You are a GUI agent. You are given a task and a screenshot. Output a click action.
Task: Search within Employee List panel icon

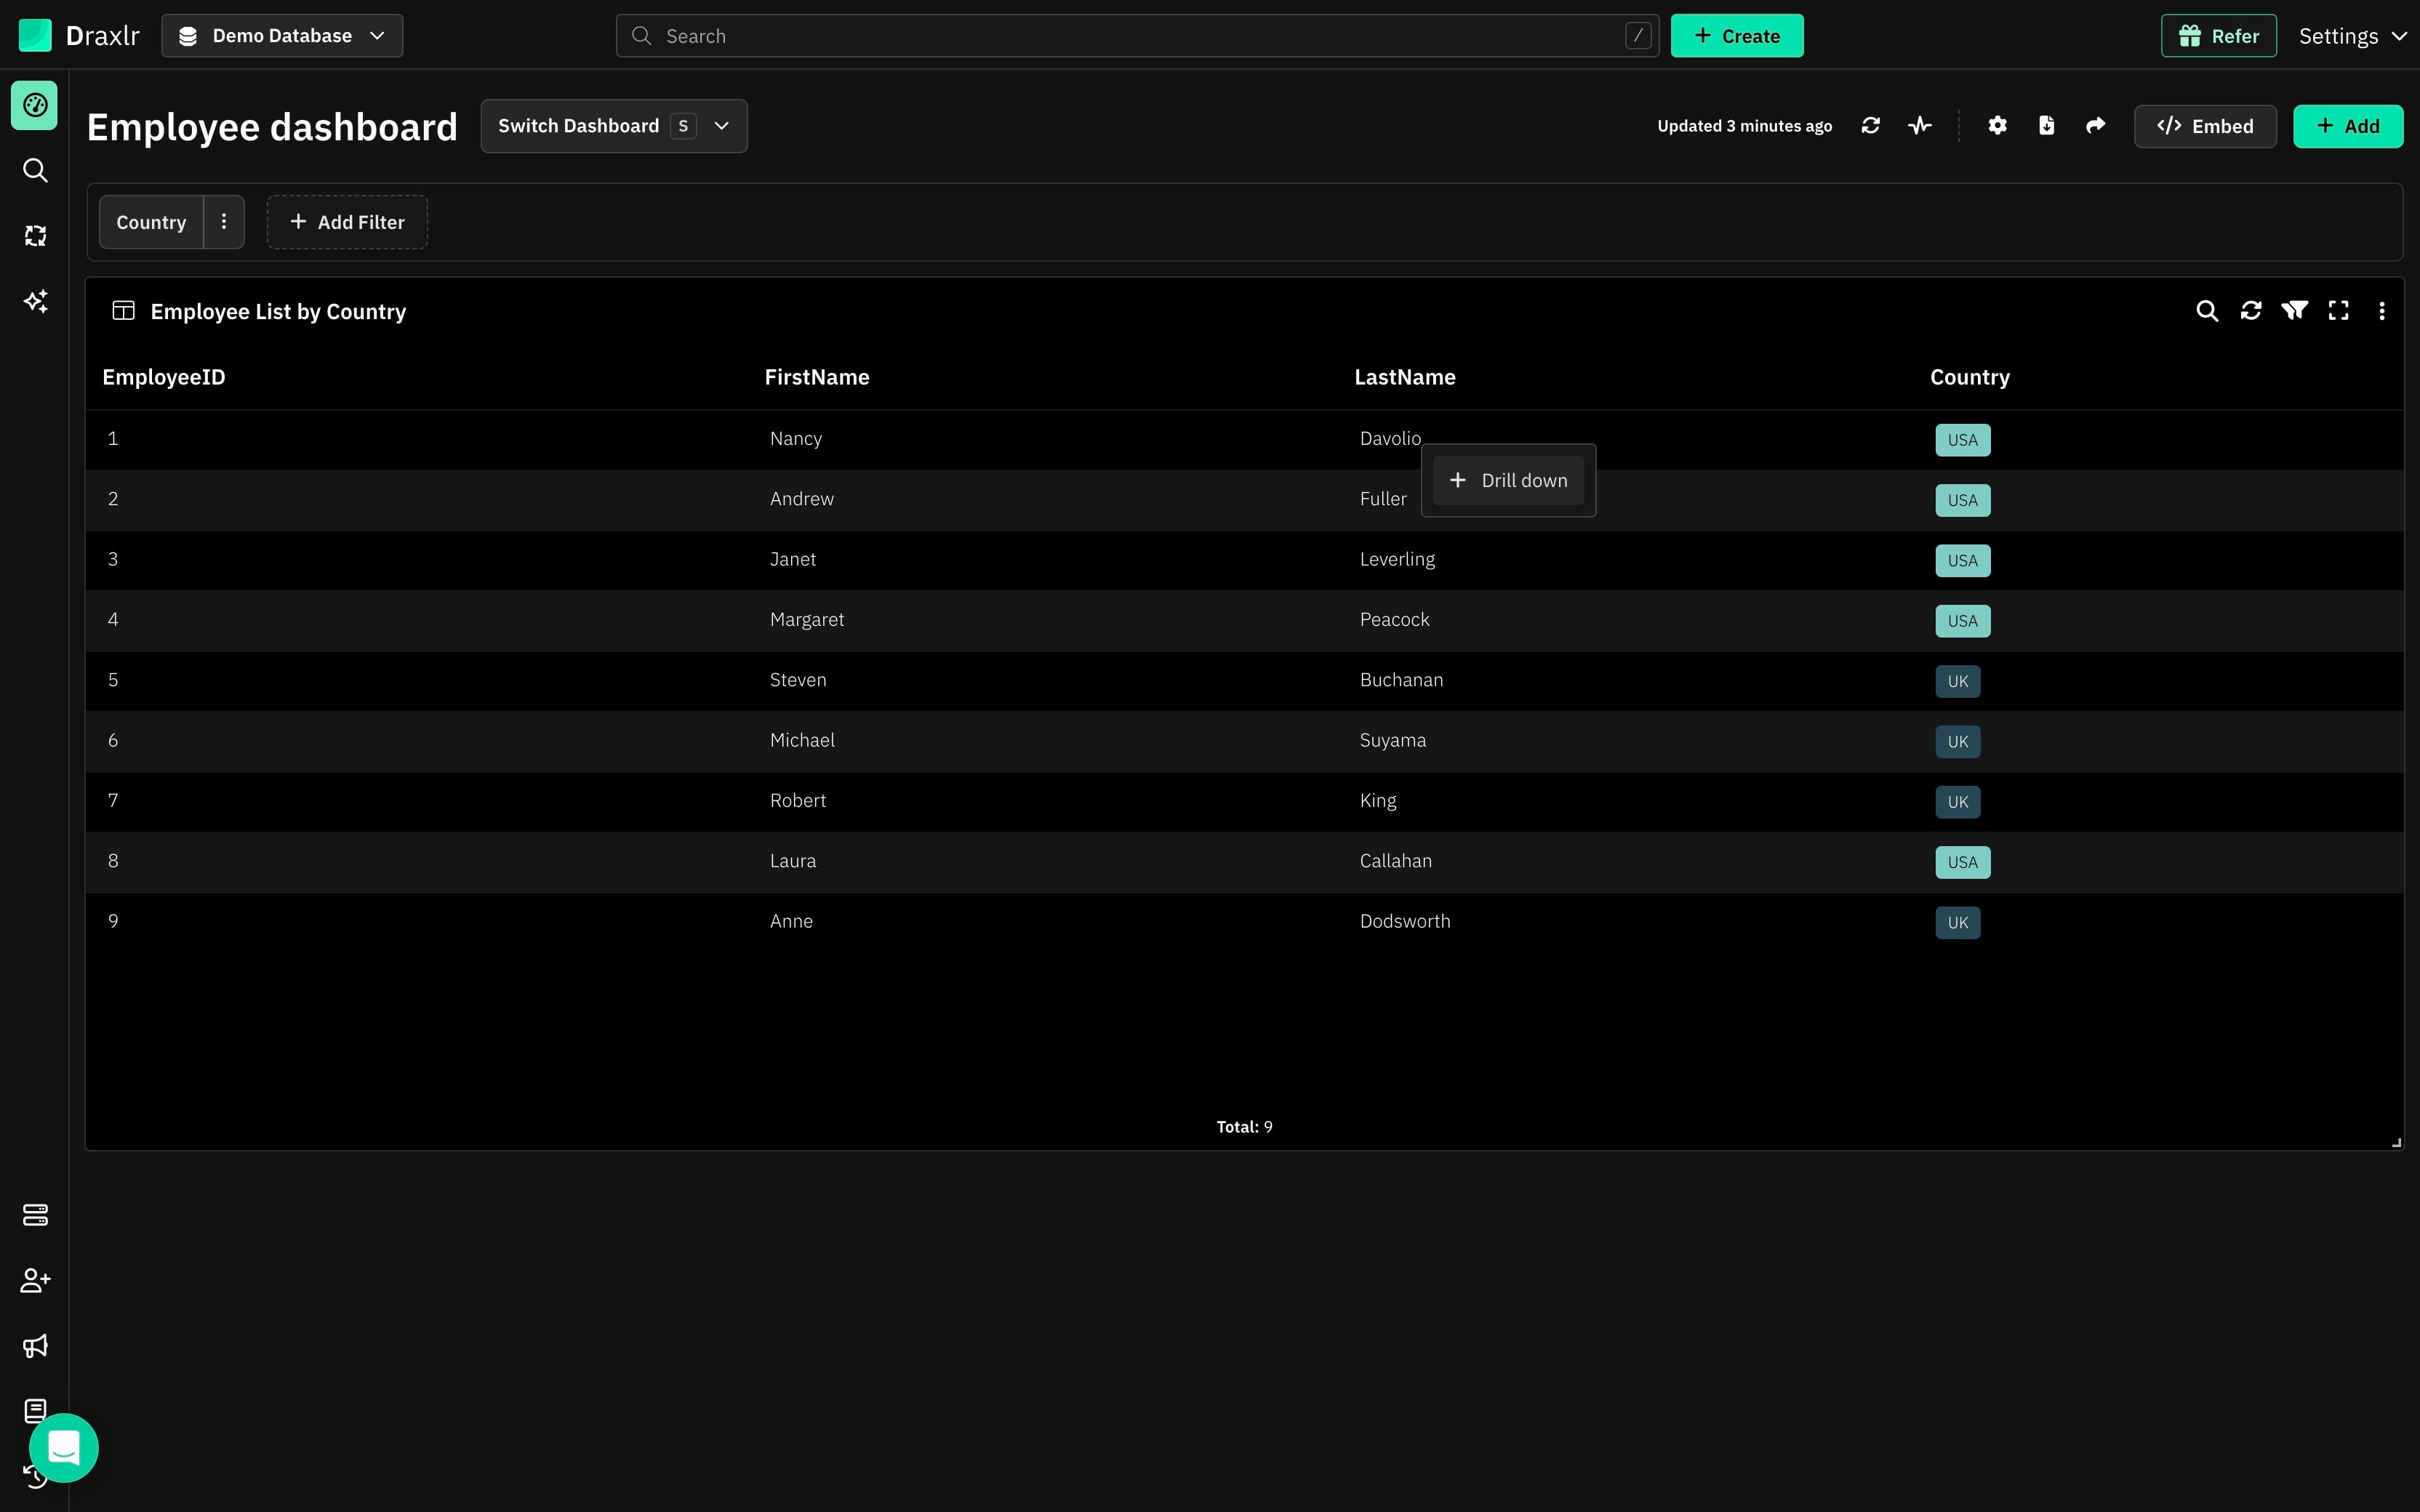pos(2207,311)
